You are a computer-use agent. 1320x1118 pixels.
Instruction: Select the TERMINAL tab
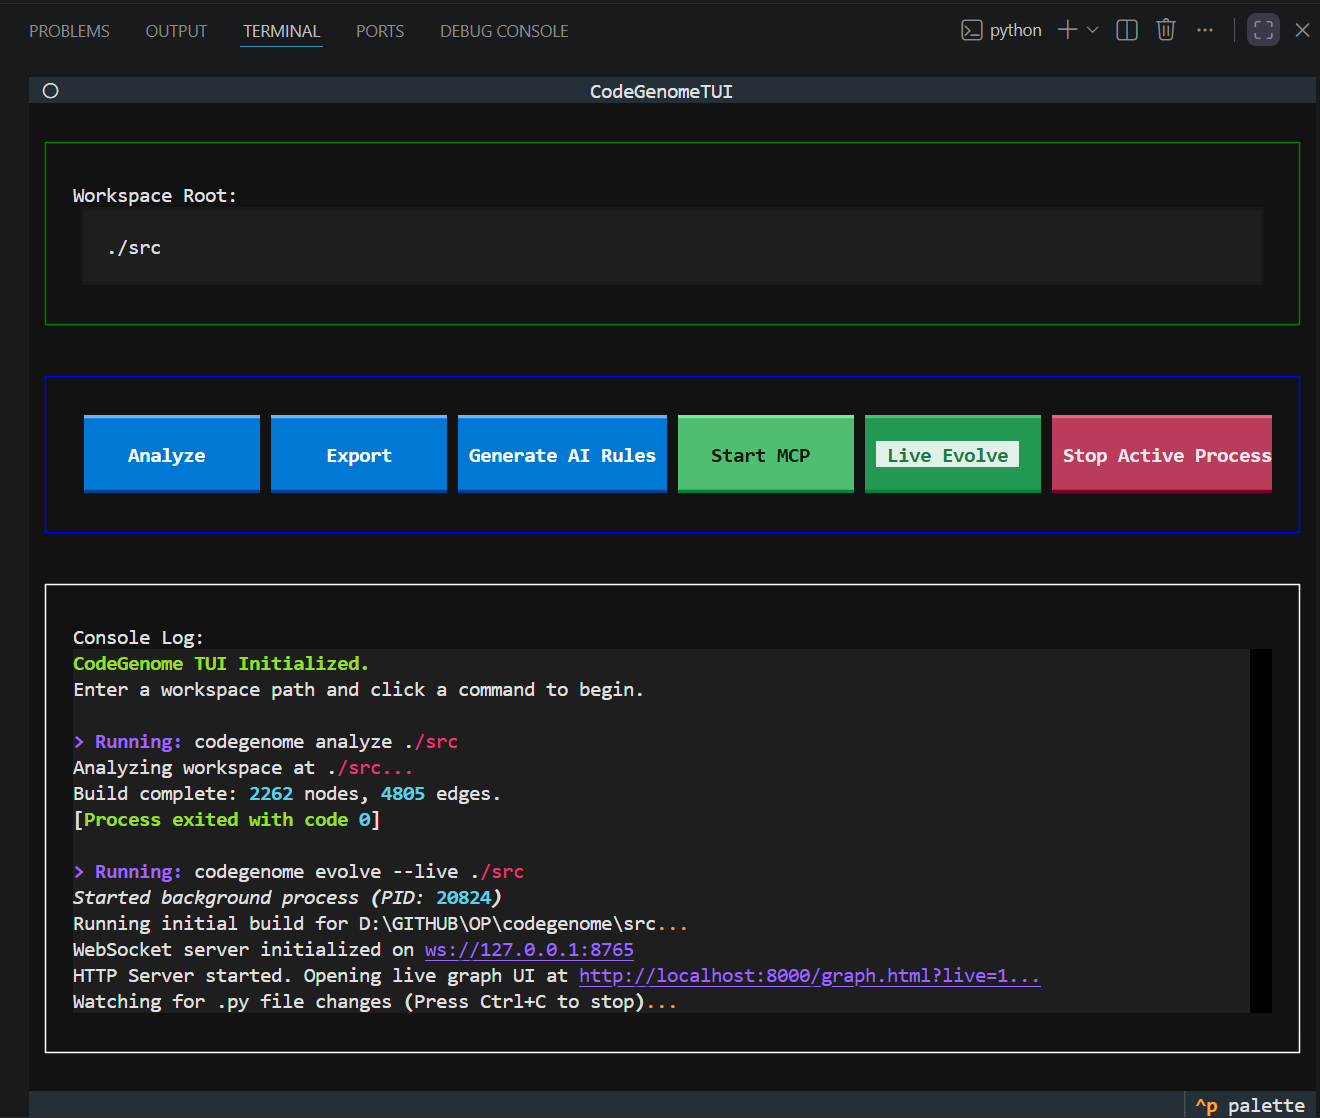pos(282,31)
